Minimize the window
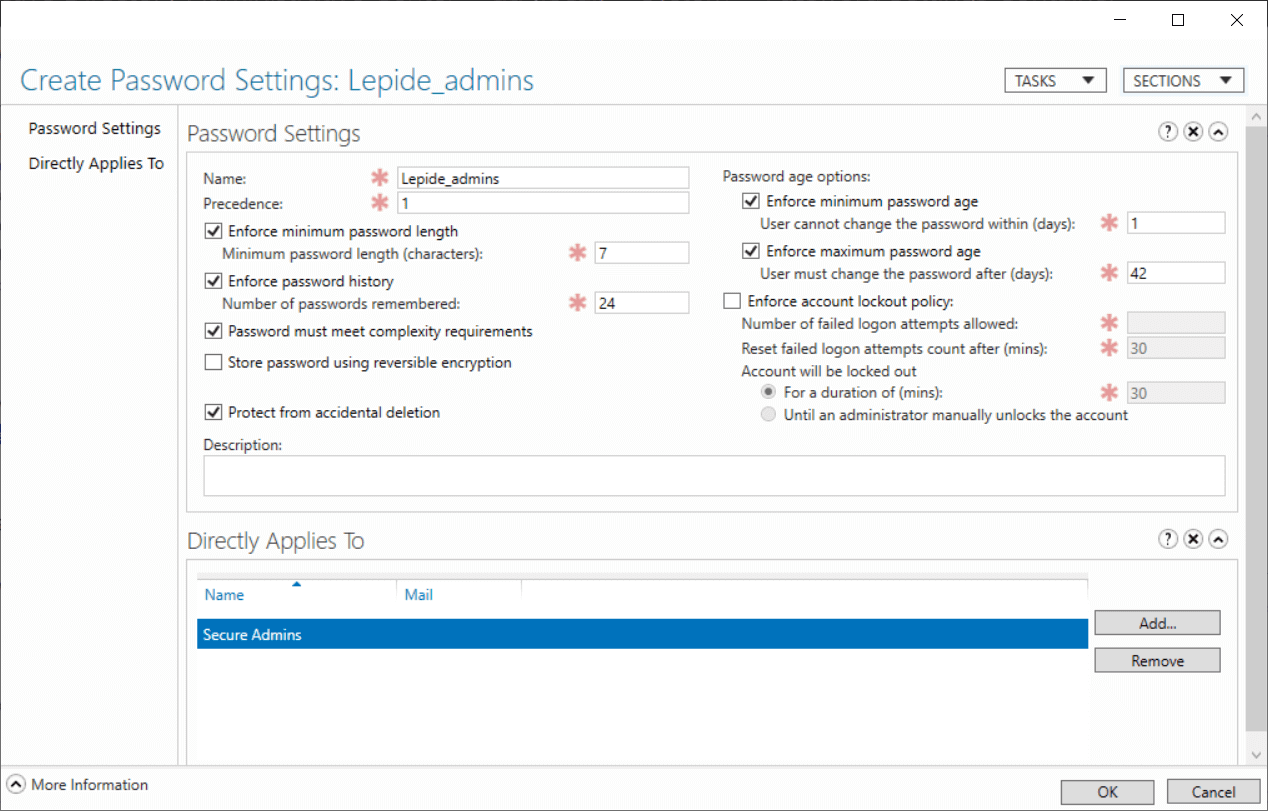This screenshot has height=811, width=1268. coord(1121,20)
